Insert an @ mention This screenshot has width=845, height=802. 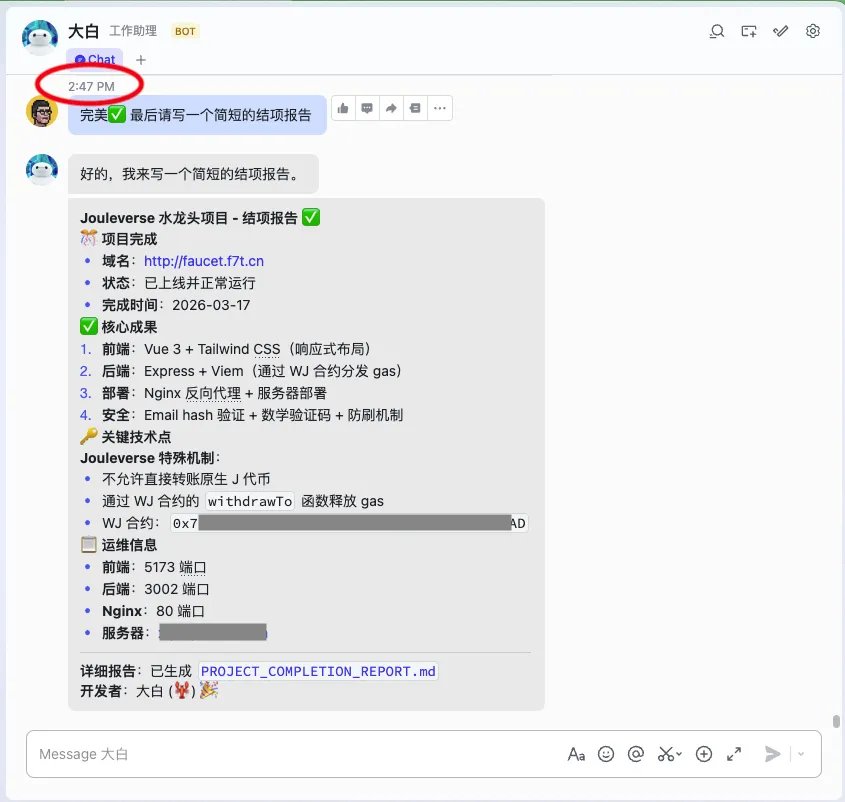point(636,754)
